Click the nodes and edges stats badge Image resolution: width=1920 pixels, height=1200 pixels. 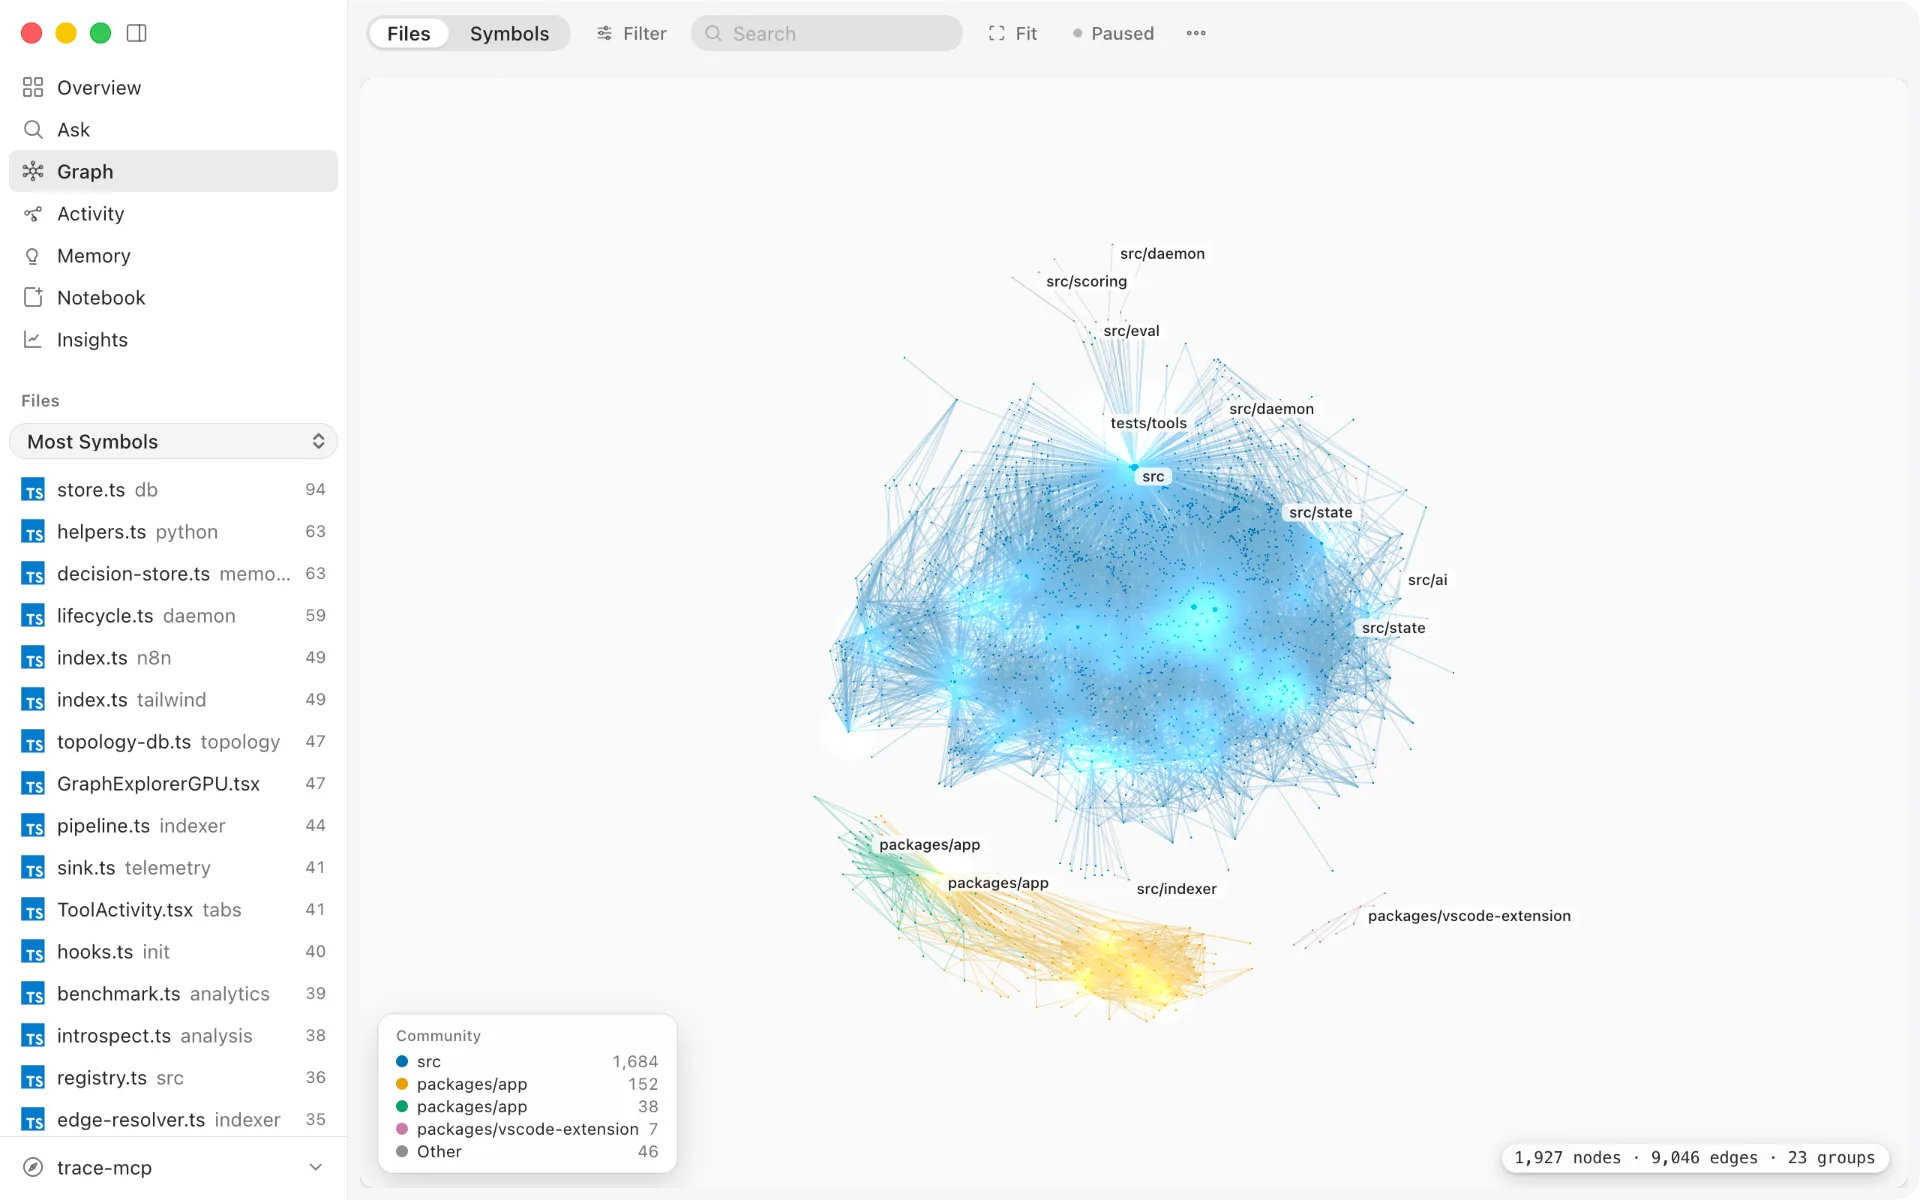1694,1157
